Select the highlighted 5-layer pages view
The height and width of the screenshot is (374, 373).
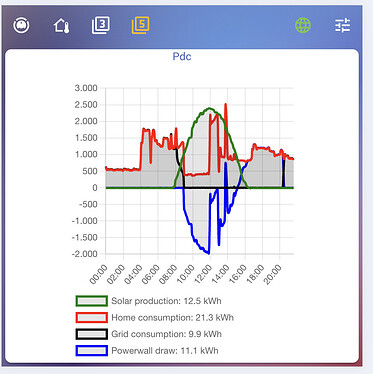(140, 25)
